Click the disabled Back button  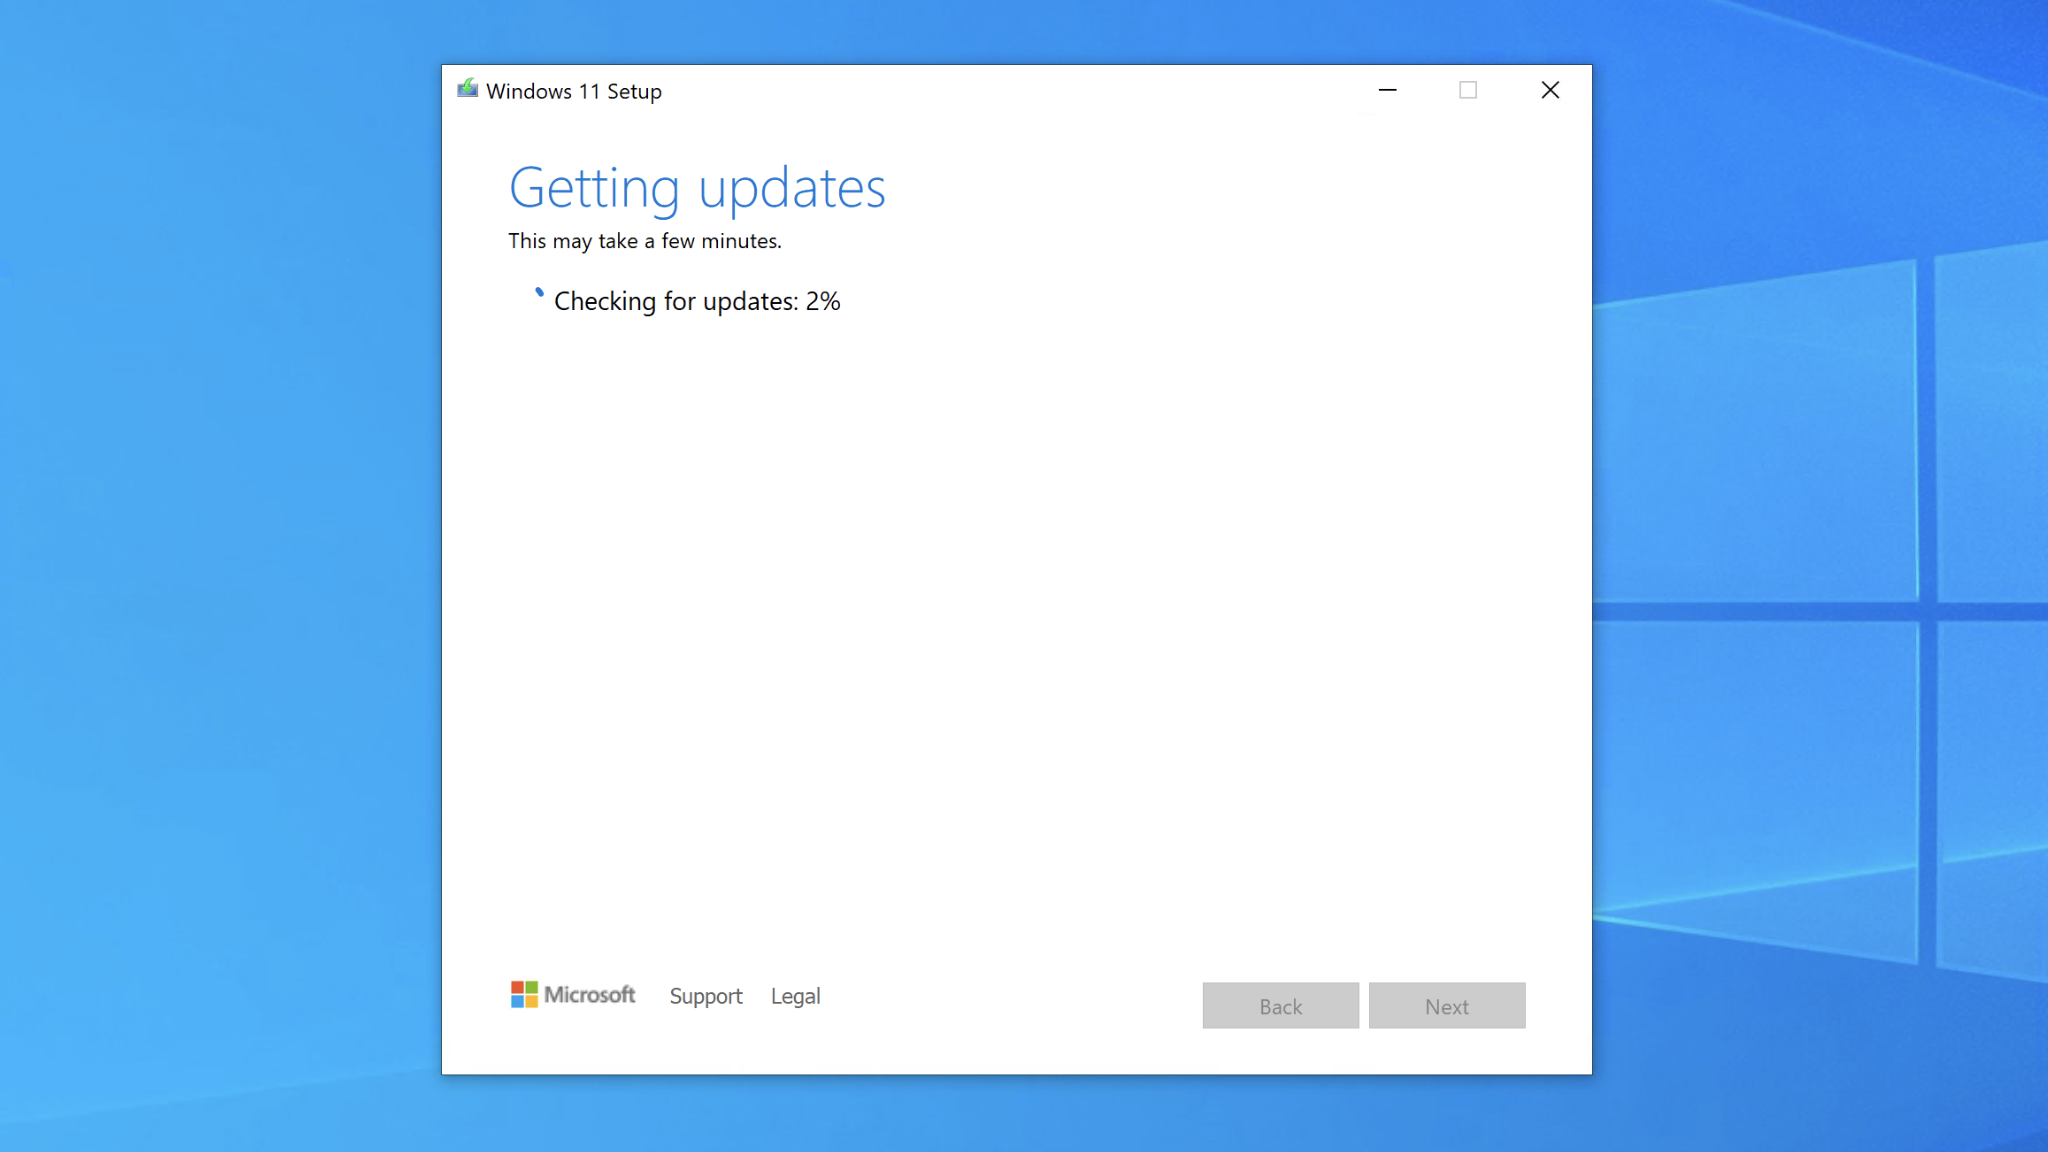click(1279, 1005)
